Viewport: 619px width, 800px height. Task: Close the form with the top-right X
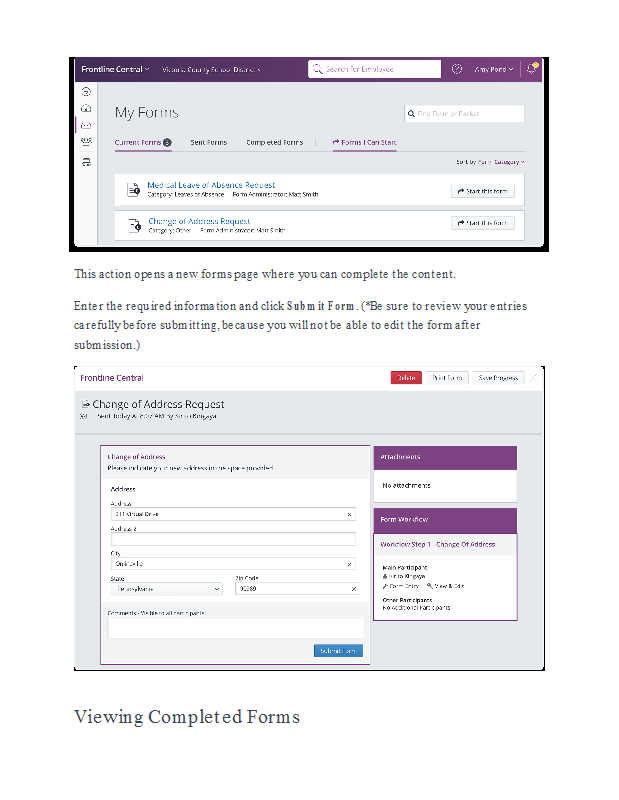point(533,378)
